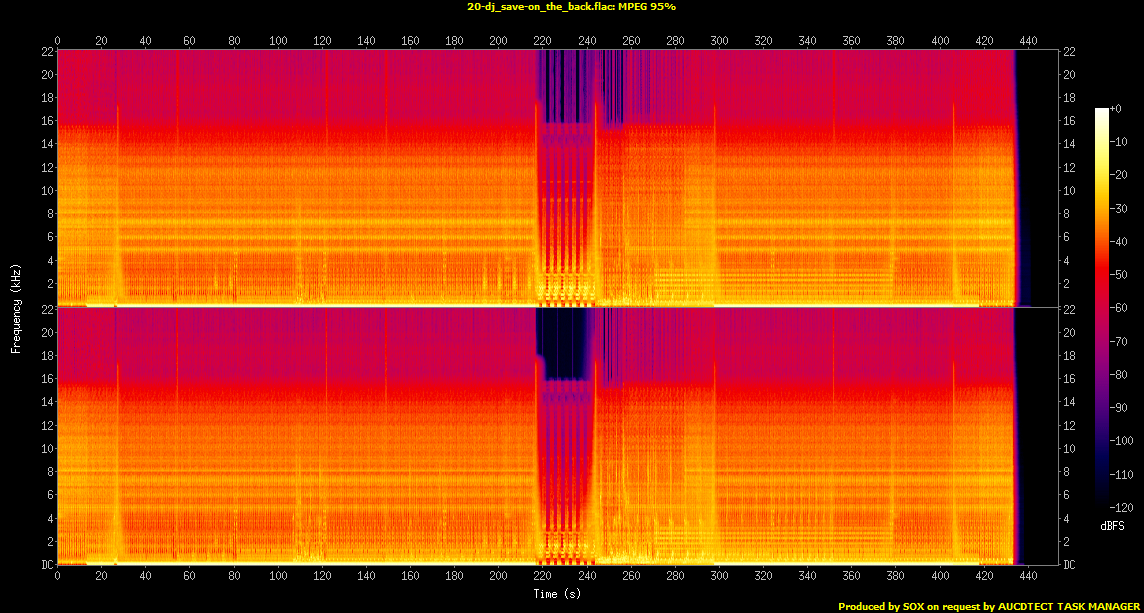
Task: Click the "-120" color scale label
Action: pyautogui.click(x=1121, y=508)
